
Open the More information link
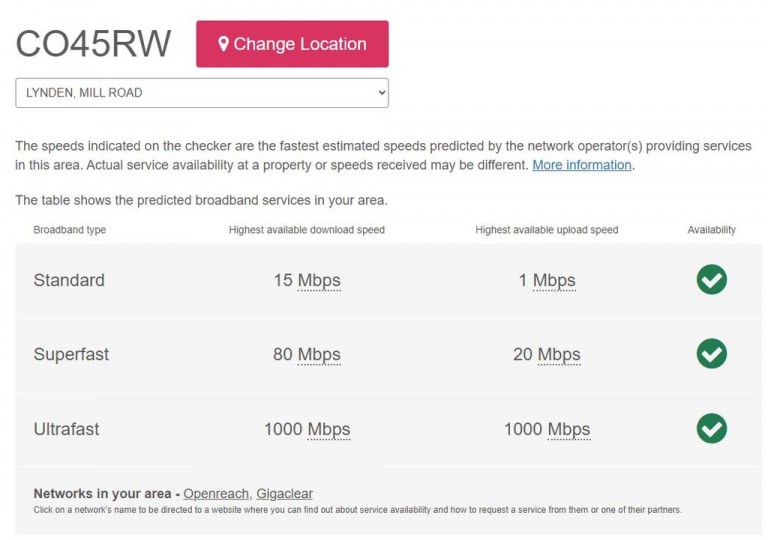click(582, 165)
